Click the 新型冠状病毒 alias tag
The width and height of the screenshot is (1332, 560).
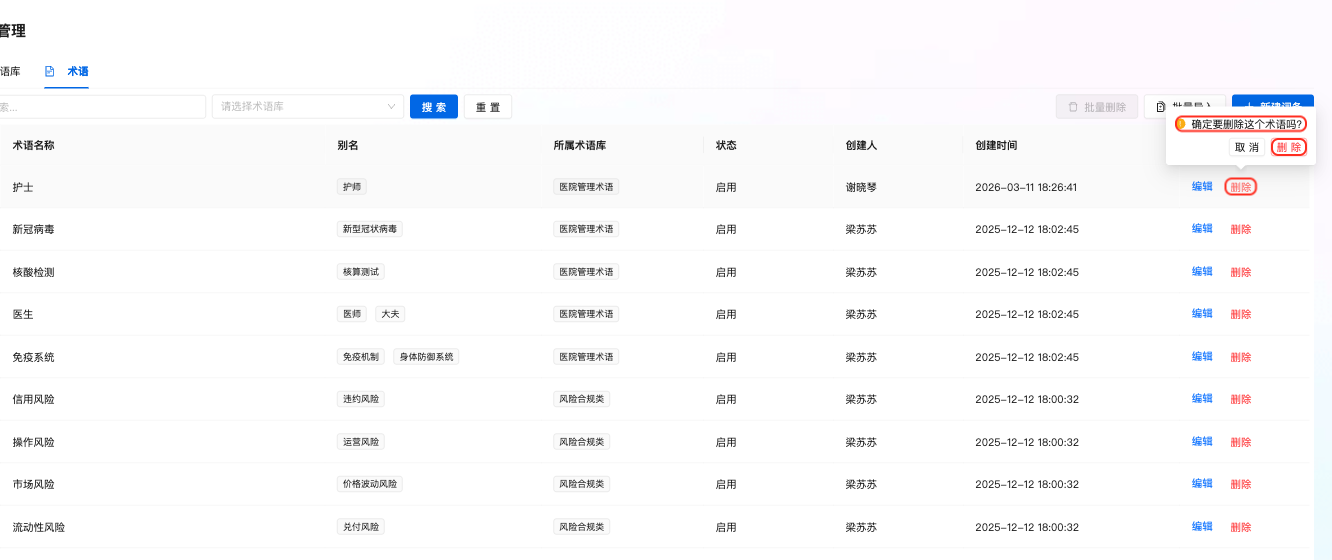(x=370, y=229)
